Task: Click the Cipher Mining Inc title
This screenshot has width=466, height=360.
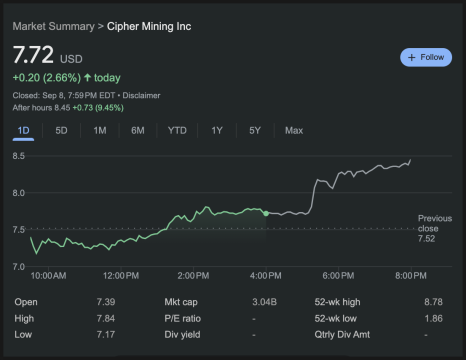Action: pos(149,26)
